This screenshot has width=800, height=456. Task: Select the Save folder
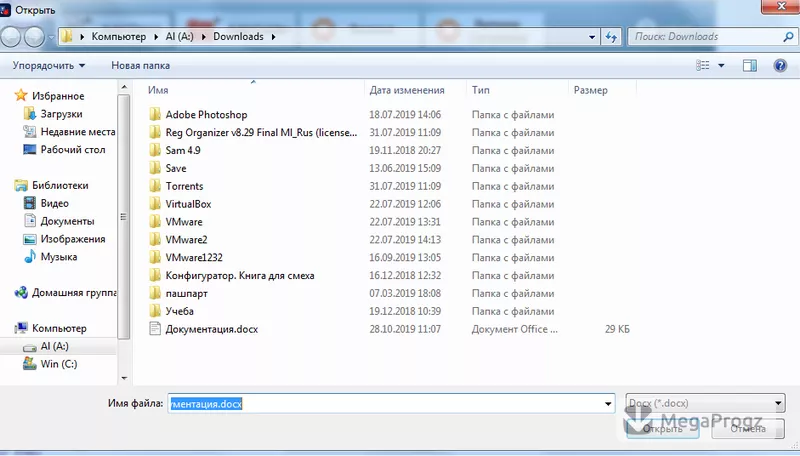point(176,168)
